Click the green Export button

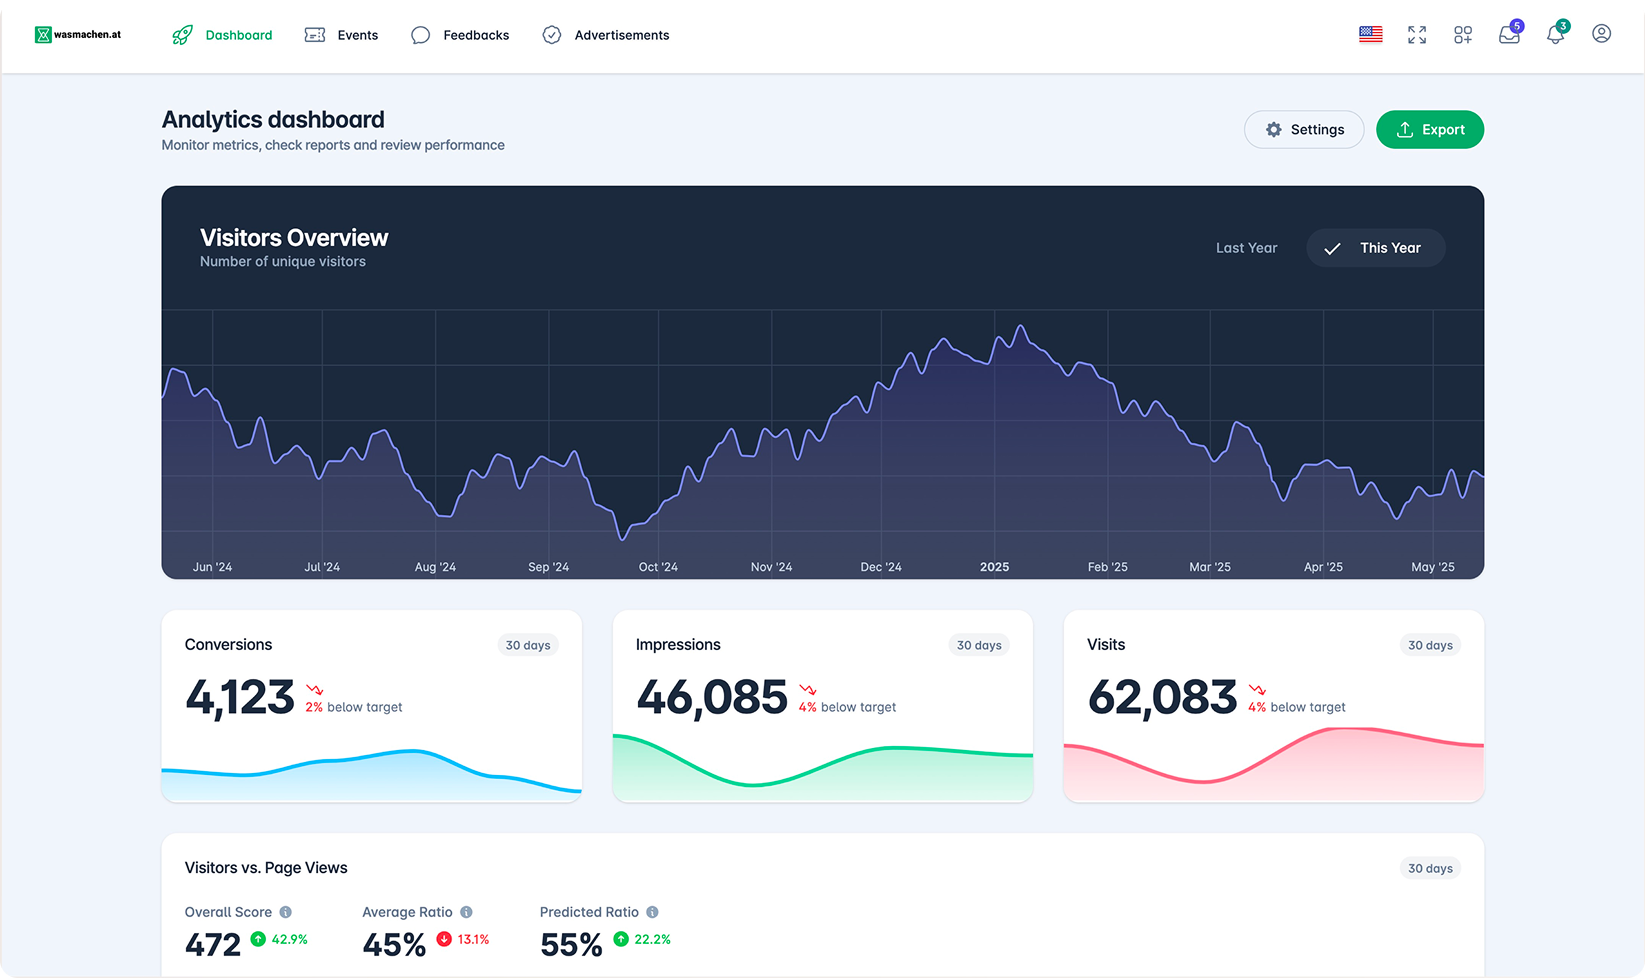(1430, 130)
